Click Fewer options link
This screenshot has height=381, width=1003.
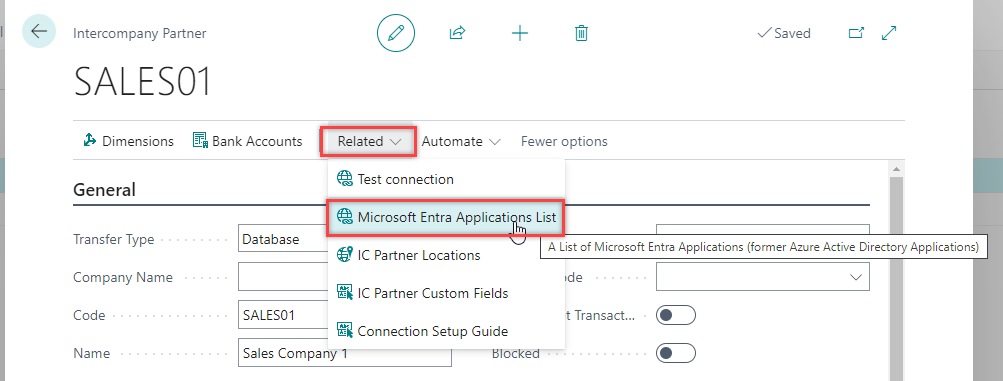[564, 141]
